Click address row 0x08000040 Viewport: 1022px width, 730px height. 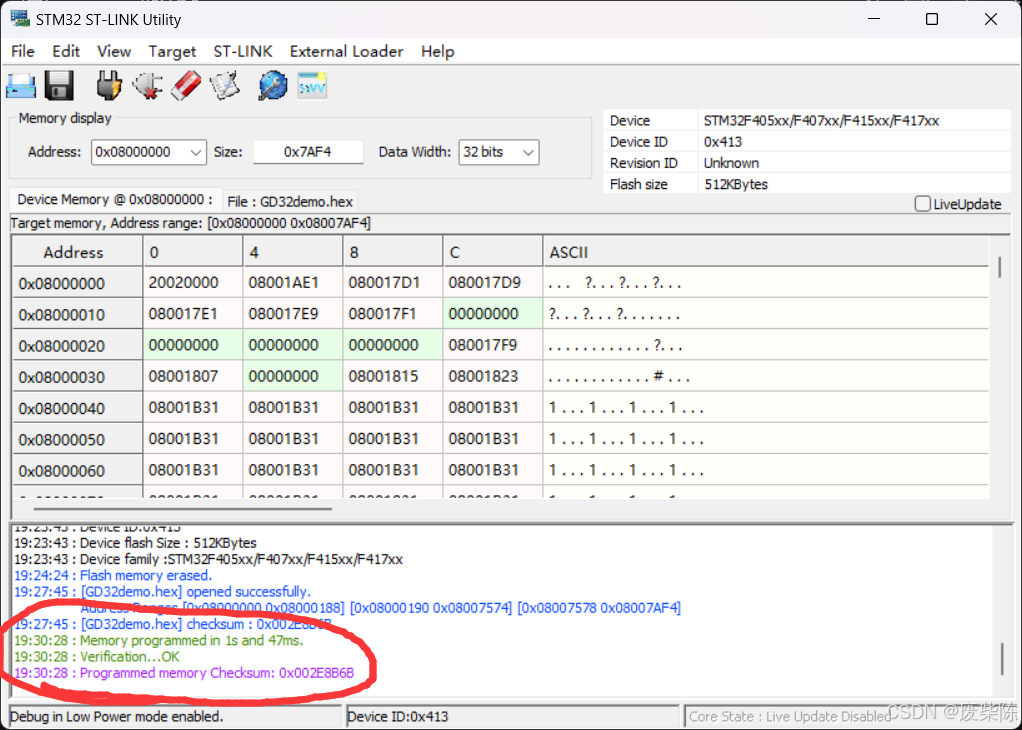[x=78, y=409]
